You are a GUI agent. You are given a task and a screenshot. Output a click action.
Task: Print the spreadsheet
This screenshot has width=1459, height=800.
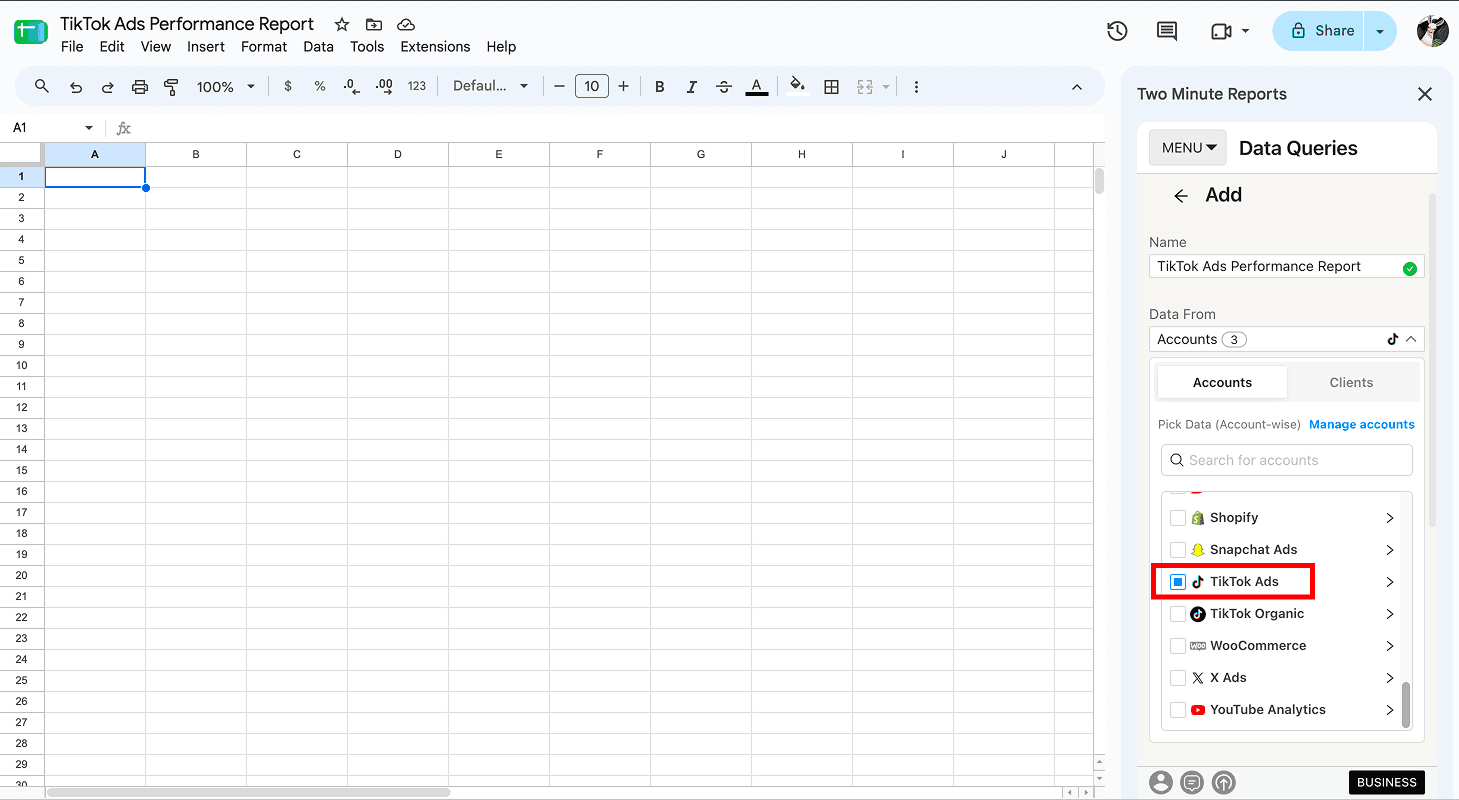tap(140, 87)
